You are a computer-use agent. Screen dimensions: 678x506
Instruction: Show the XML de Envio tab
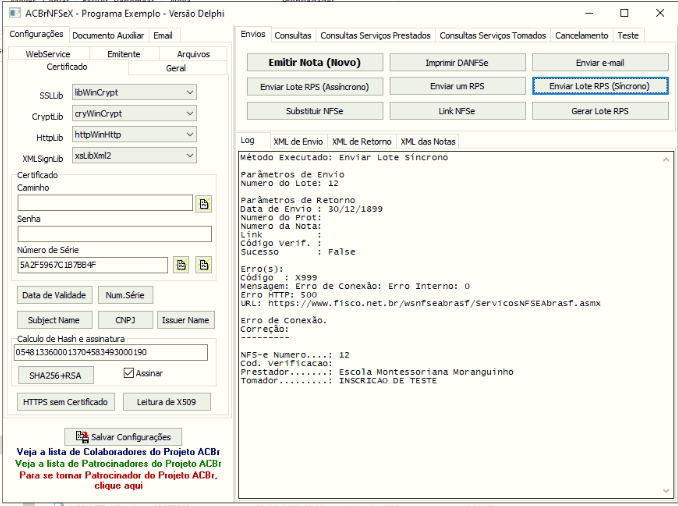298,141
